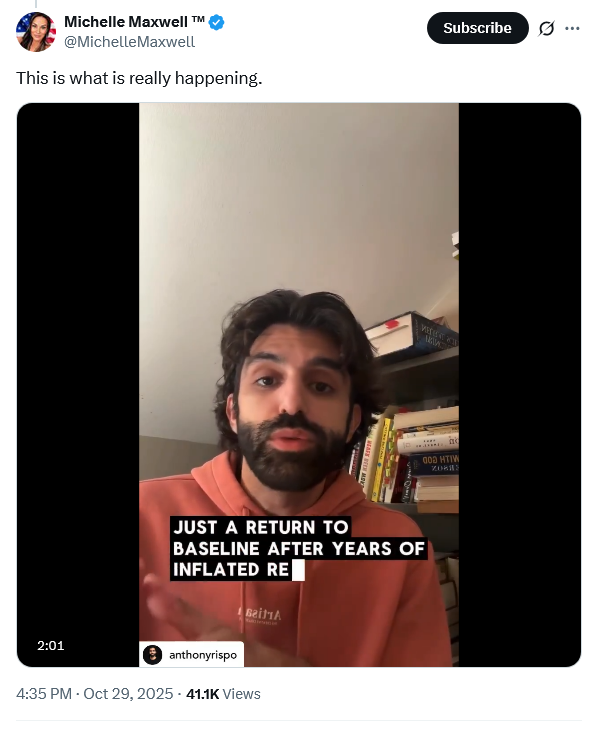
Task: Click the black Subscribe button
Action: click(478, 28)
